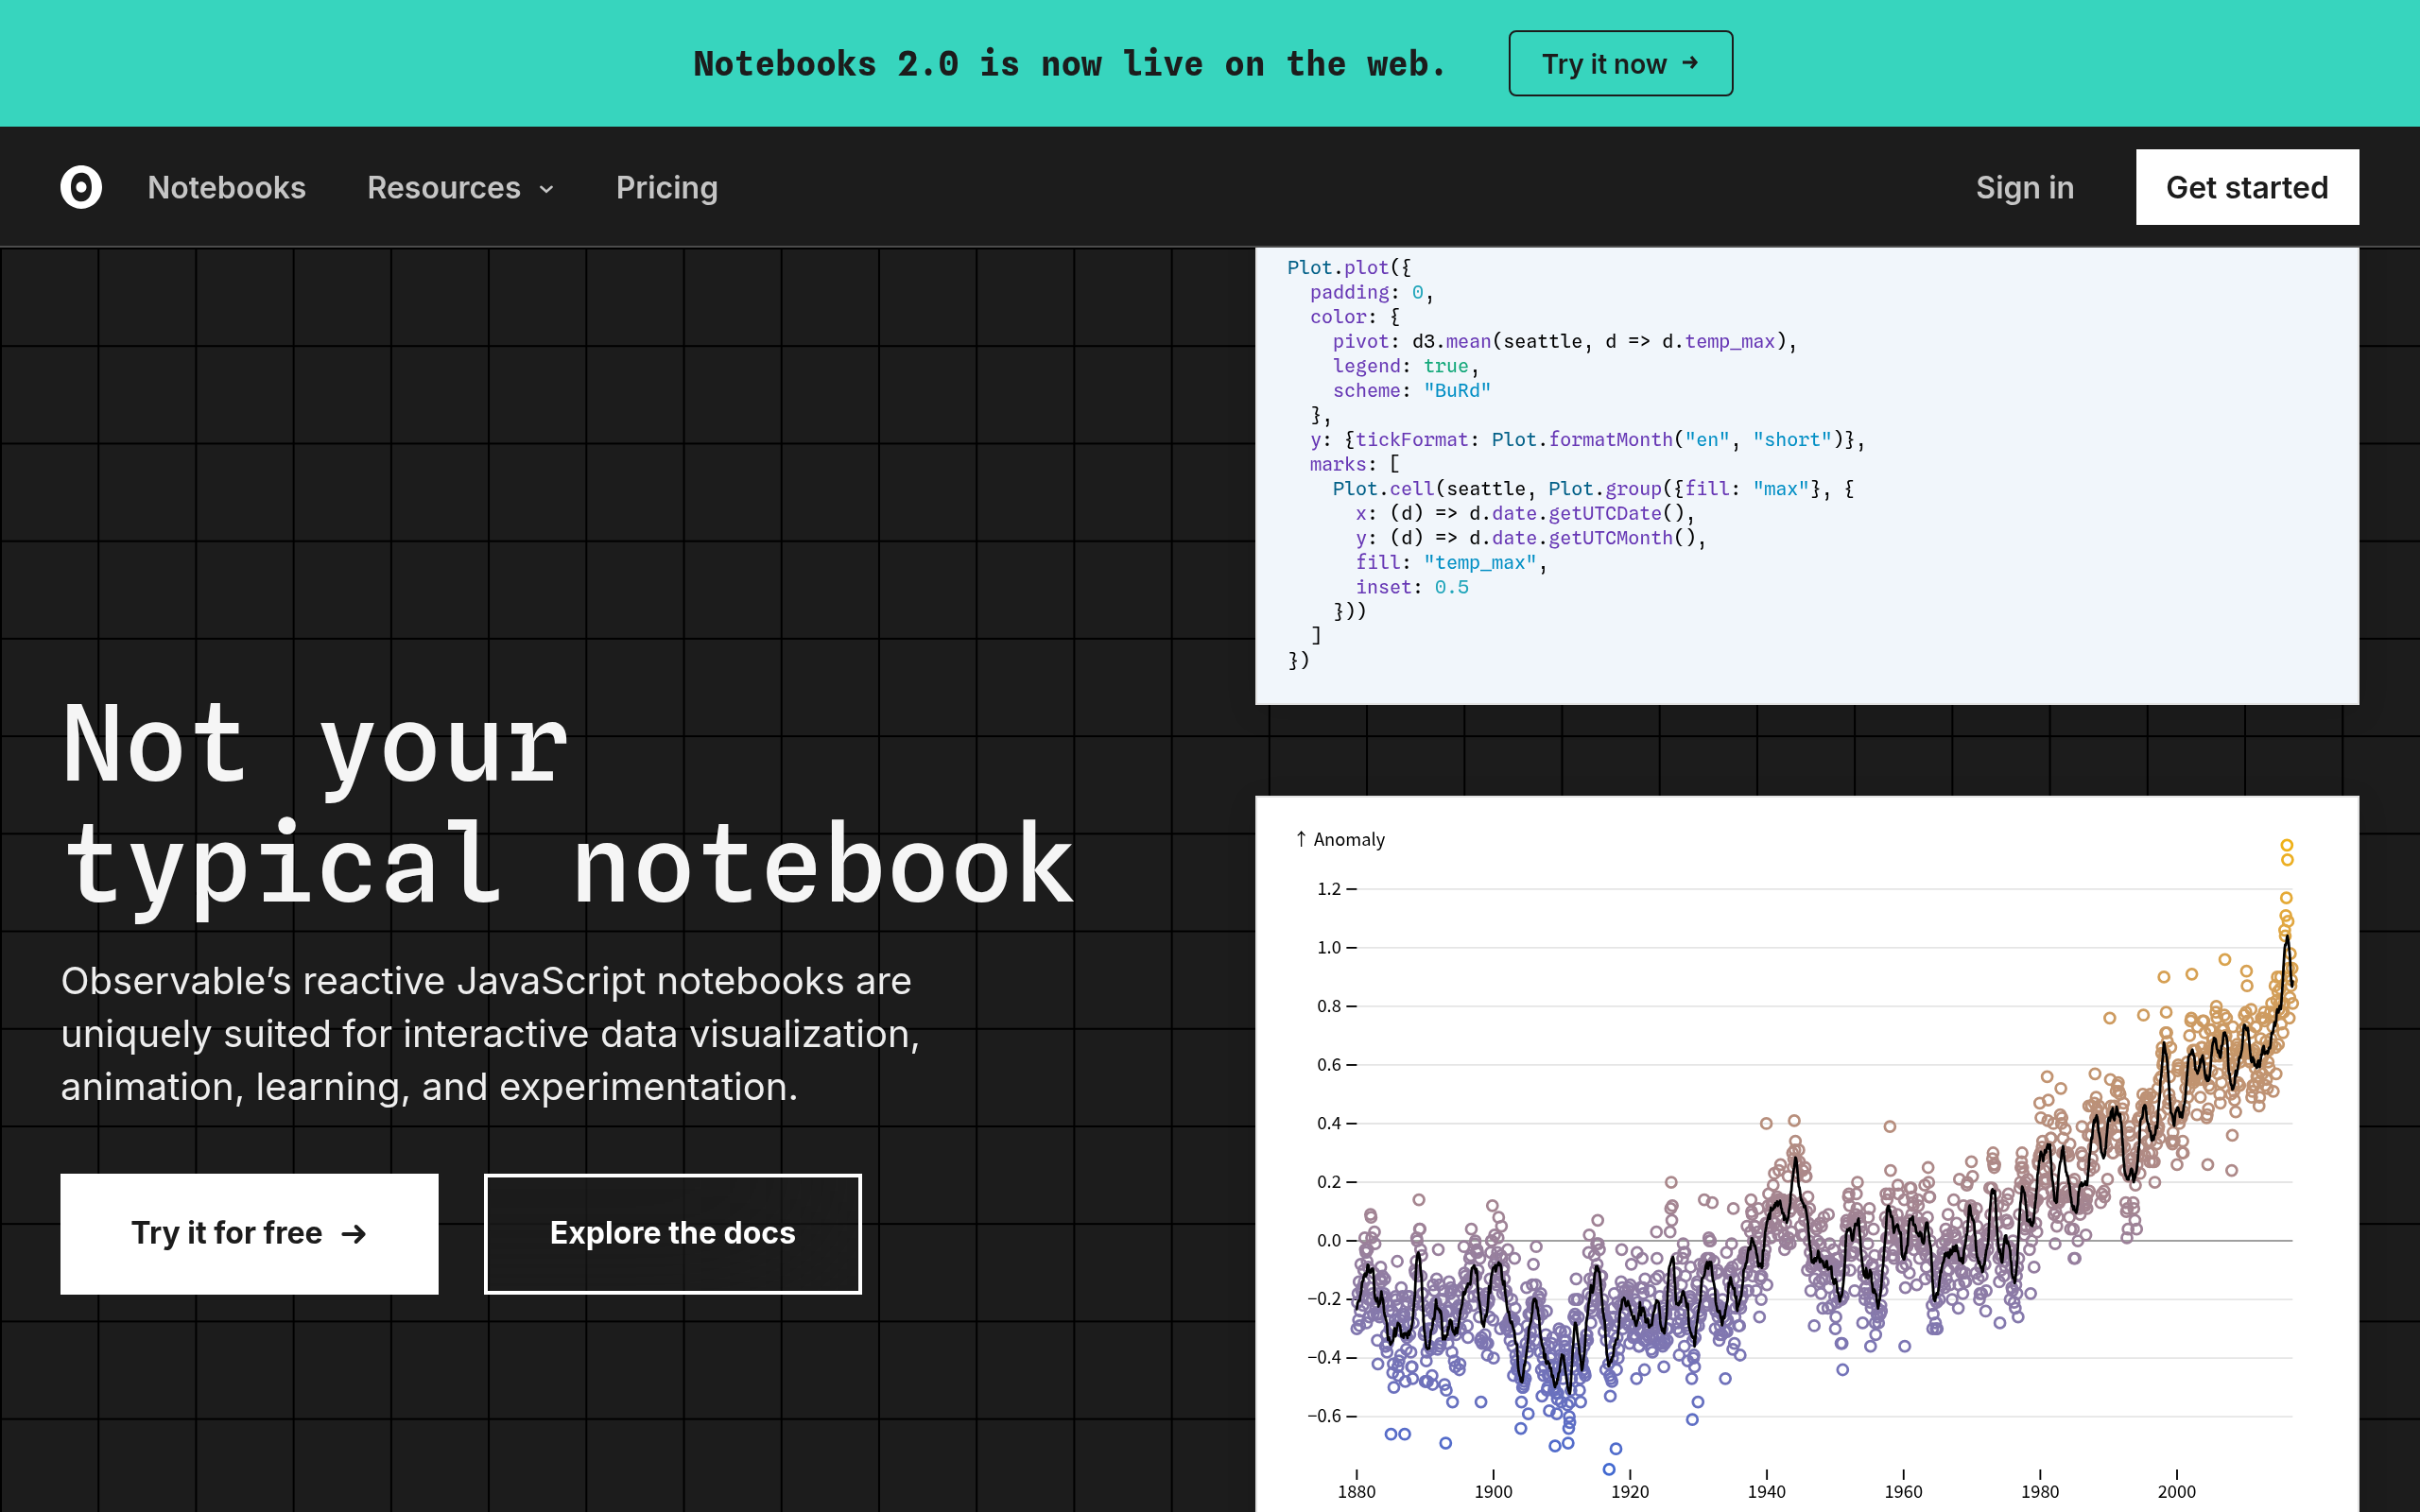This screenshot has width=2420, height=1512.
Task: Click the 'inset: 0.5' code line
Action: [x=1412, y=587]
